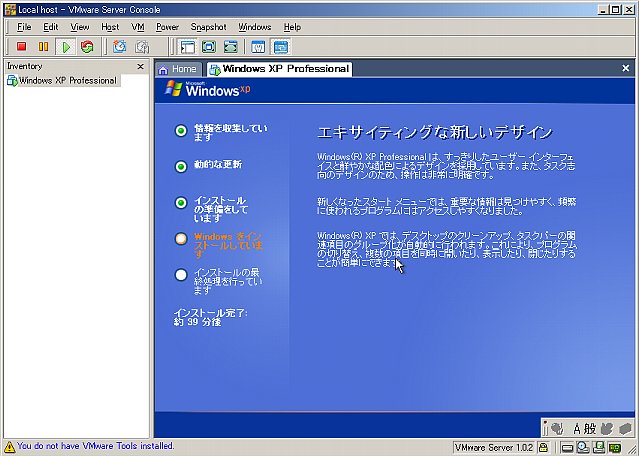Open the File menu
639x456 pixels.
pyautogui.click(x=24, y=27)
